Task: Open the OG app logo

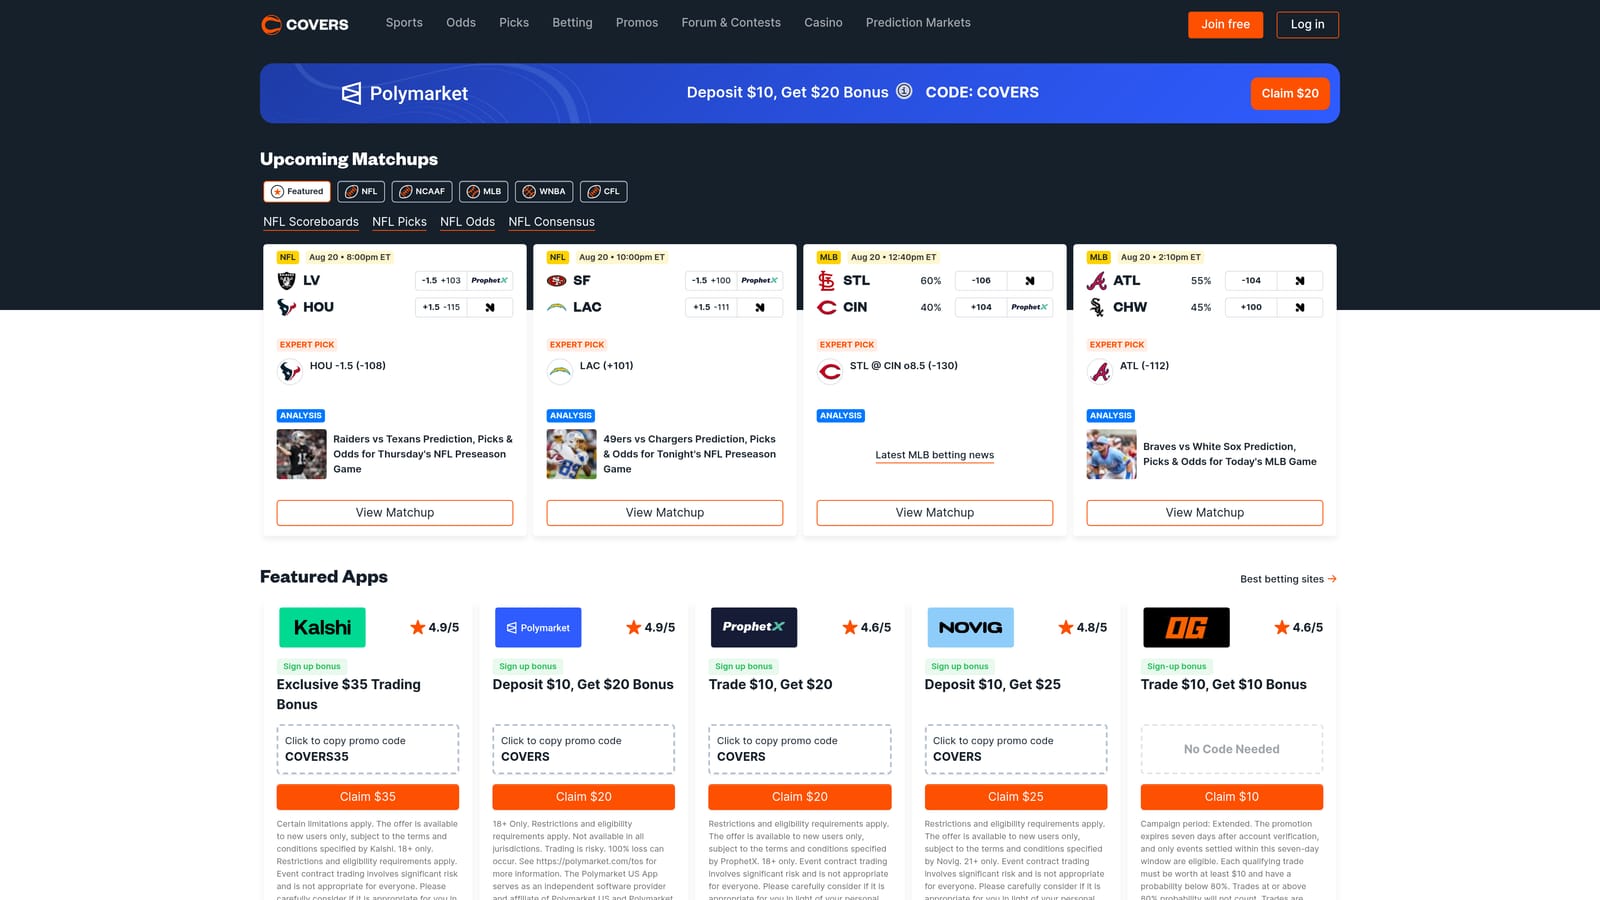Action: click(1186, 627)
